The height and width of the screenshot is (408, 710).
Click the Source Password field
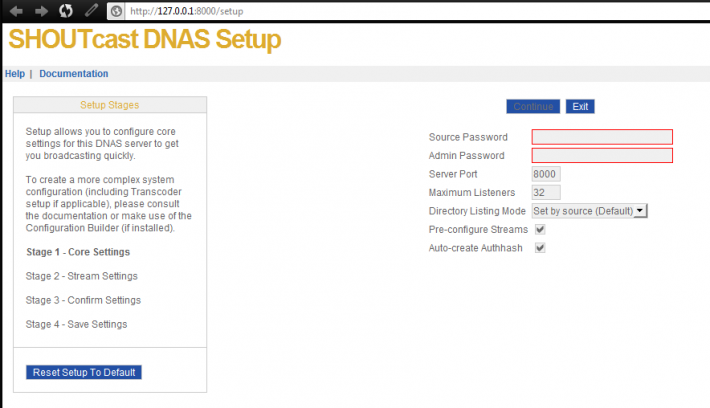point(602,137)
